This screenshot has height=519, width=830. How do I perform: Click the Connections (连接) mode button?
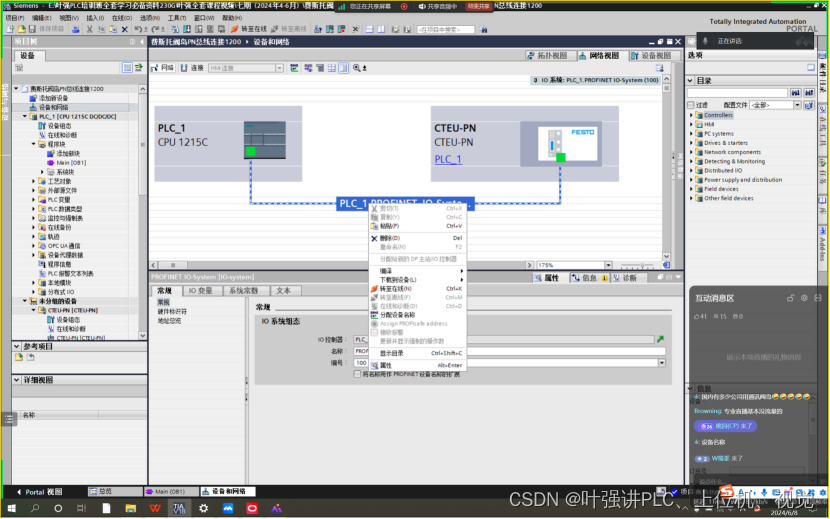pos(192,68)
